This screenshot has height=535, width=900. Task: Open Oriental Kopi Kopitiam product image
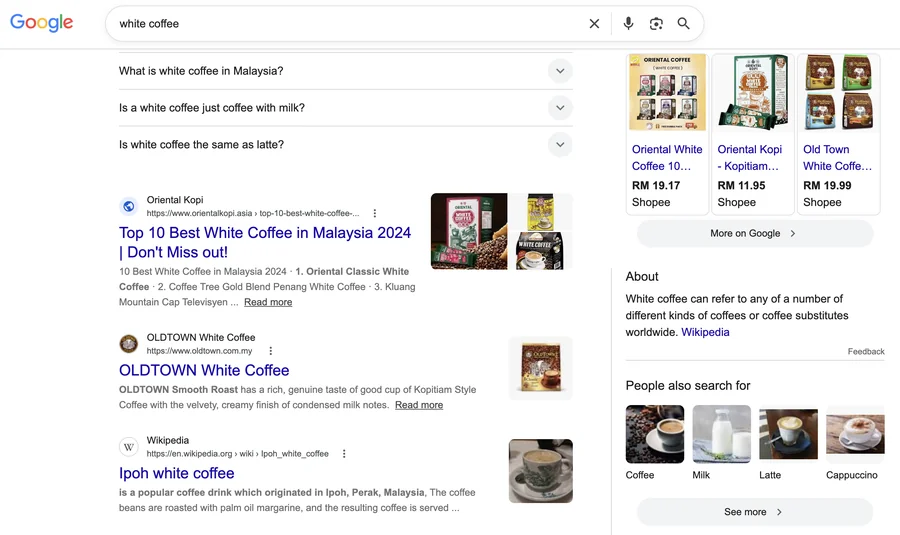[x=753, y=92]
